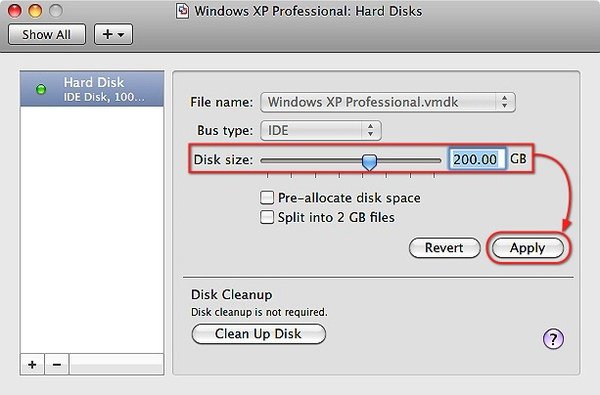
Task: Click the minus button below device list
Action: (x=57, y=364)
